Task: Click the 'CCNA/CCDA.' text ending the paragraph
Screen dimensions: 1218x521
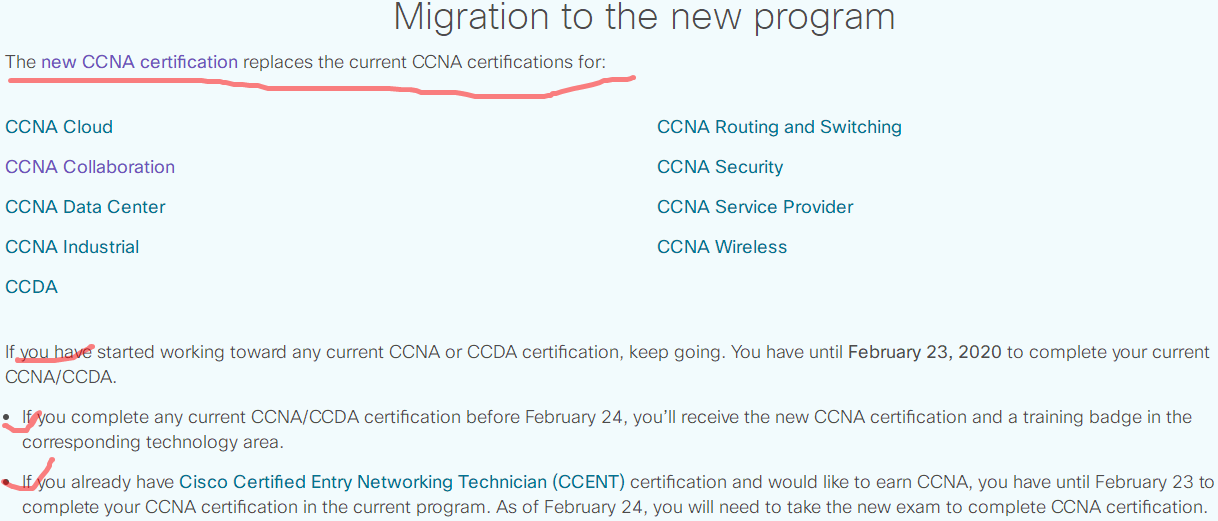Action: click(61, 377)
